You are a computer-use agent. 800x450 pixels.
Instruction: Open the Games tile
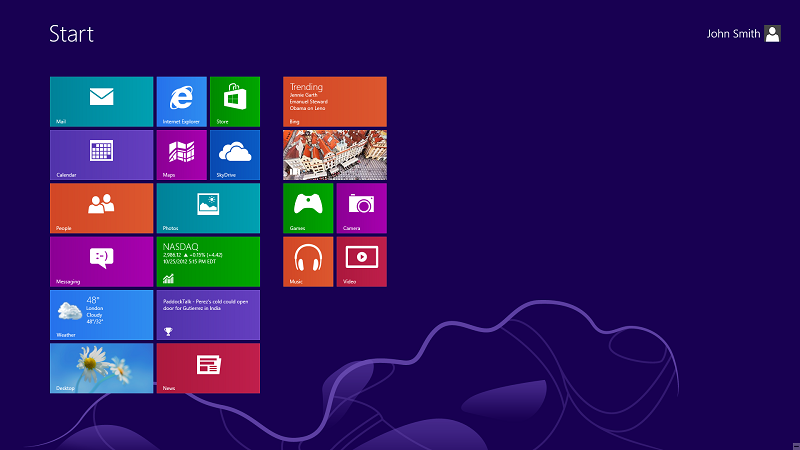(x=308, y=208)
